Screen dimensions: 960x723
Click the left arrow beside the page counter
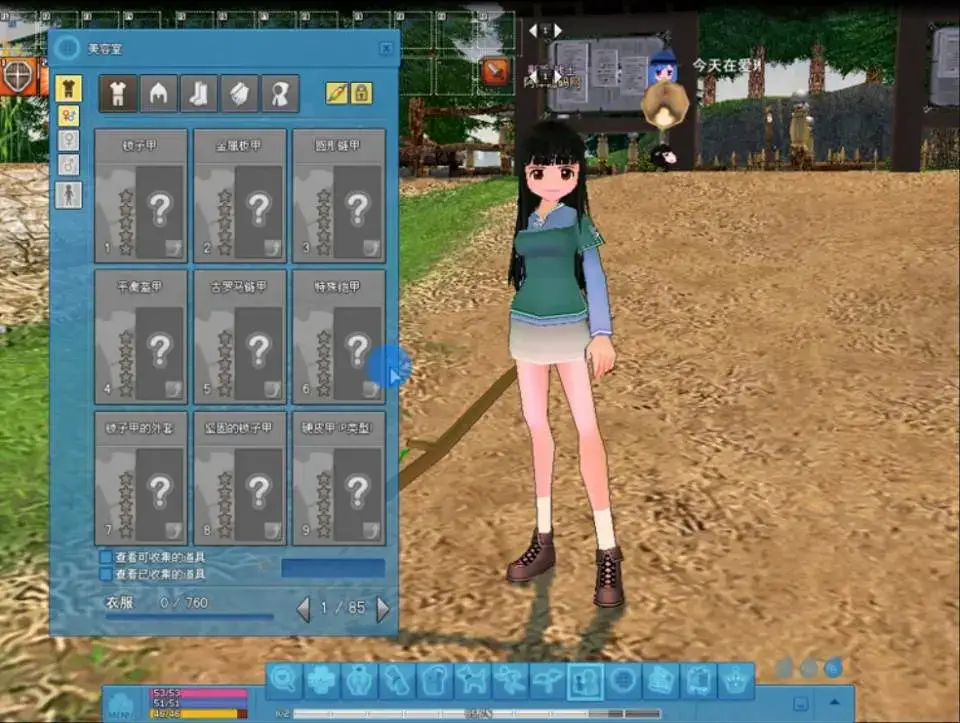tap(302, 606)
